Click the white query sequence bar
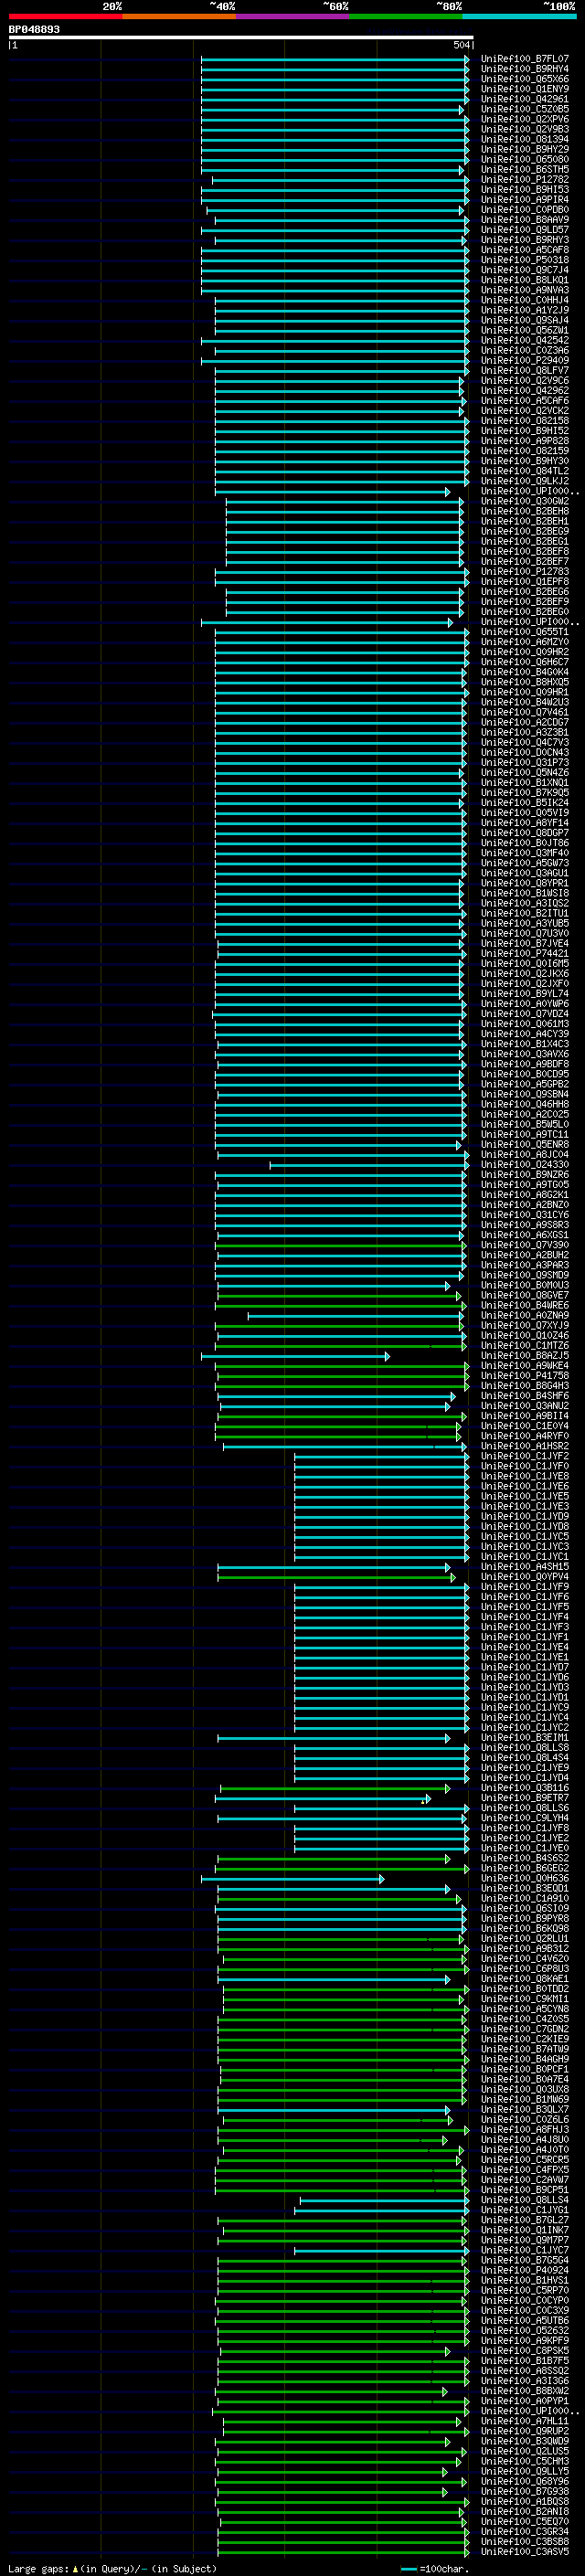The width and height of the screenshot is (585, 2576). [241, 38]
